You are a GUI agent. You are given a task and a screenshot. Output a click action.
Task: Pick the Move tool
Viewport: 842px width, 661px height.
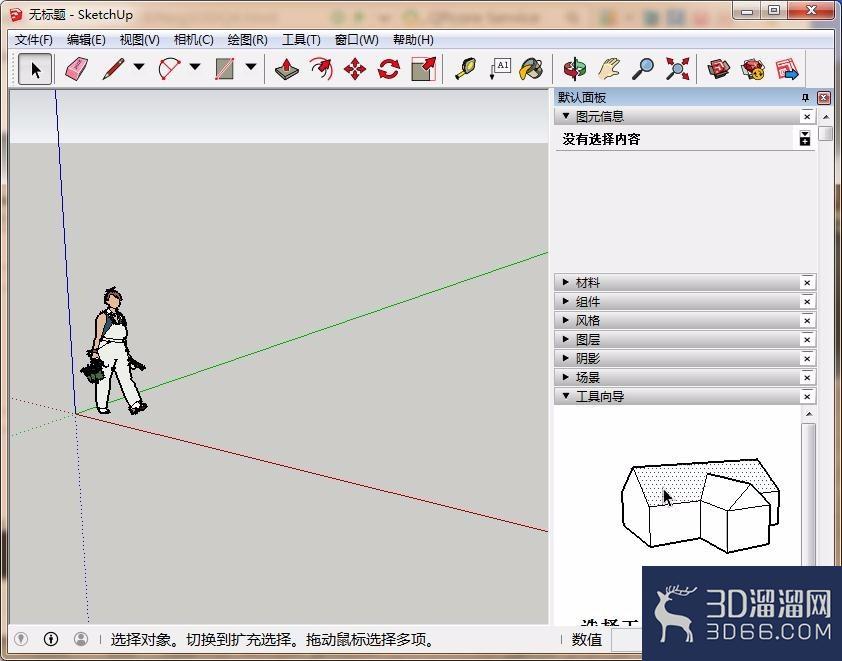354,69
